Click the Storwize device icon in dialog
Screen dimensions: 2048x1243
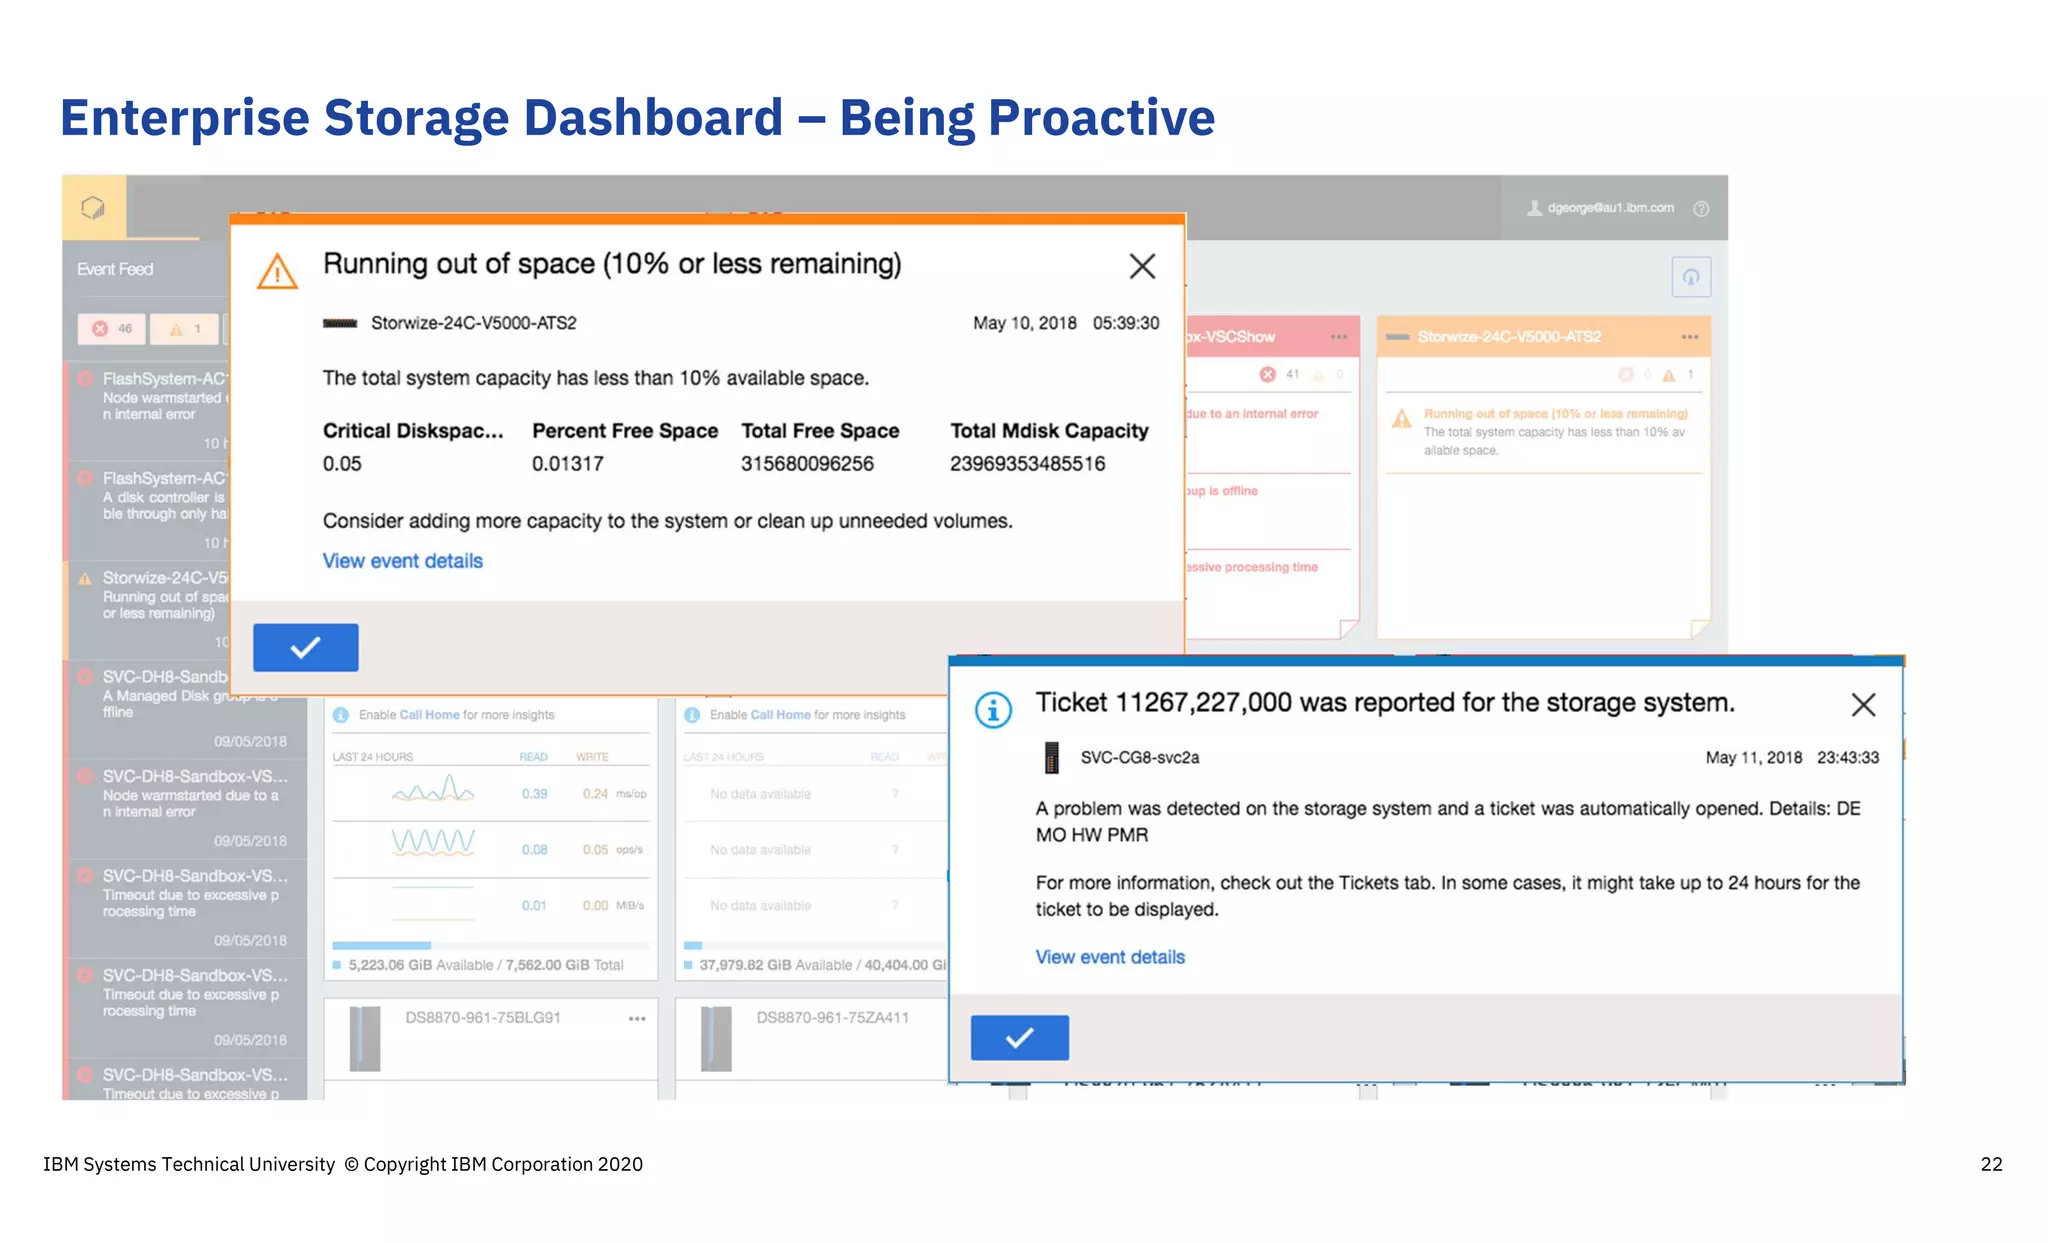click(x=340, y=323)
